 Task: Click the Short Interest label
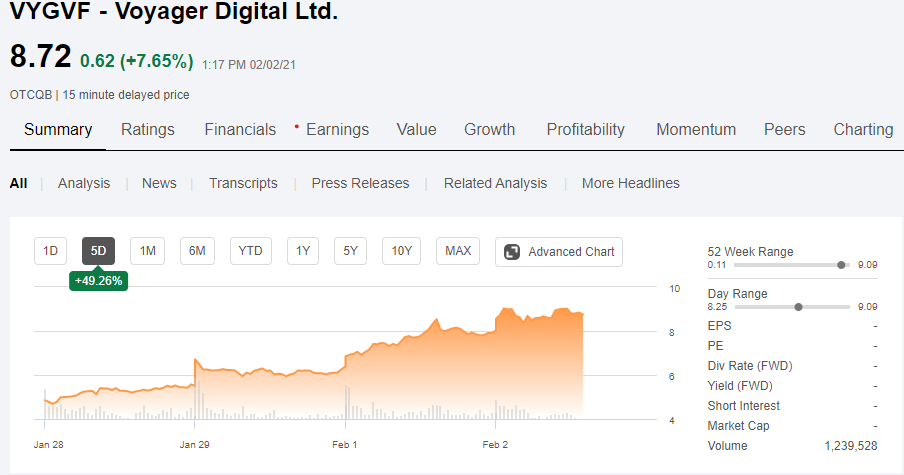coord(744,406)
